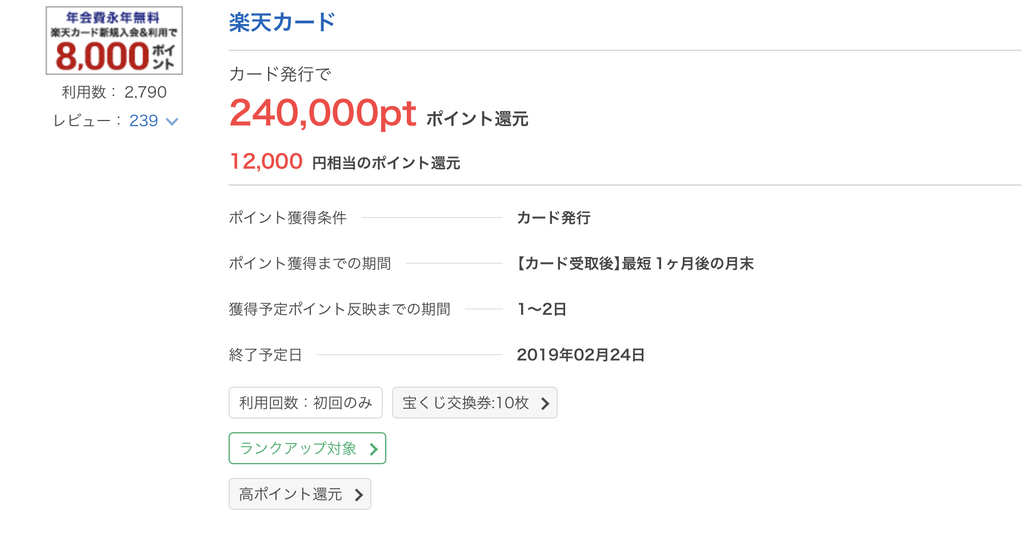
Task: Open the 高ポイント還元 tag button
Action: coord(300,494)
